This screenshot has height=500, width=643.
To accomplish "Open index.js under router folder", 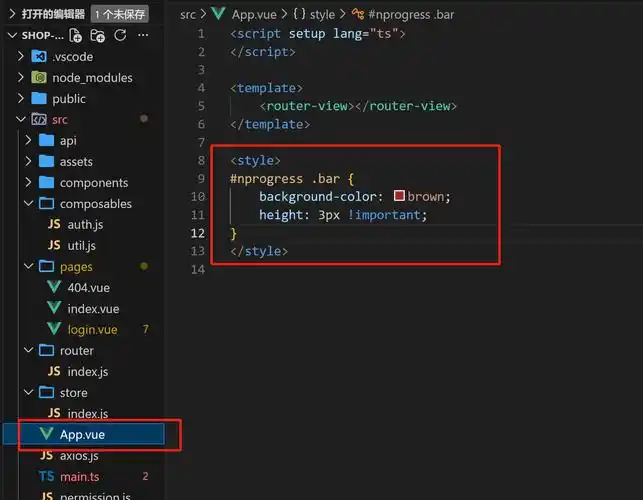I will [88, 372].
